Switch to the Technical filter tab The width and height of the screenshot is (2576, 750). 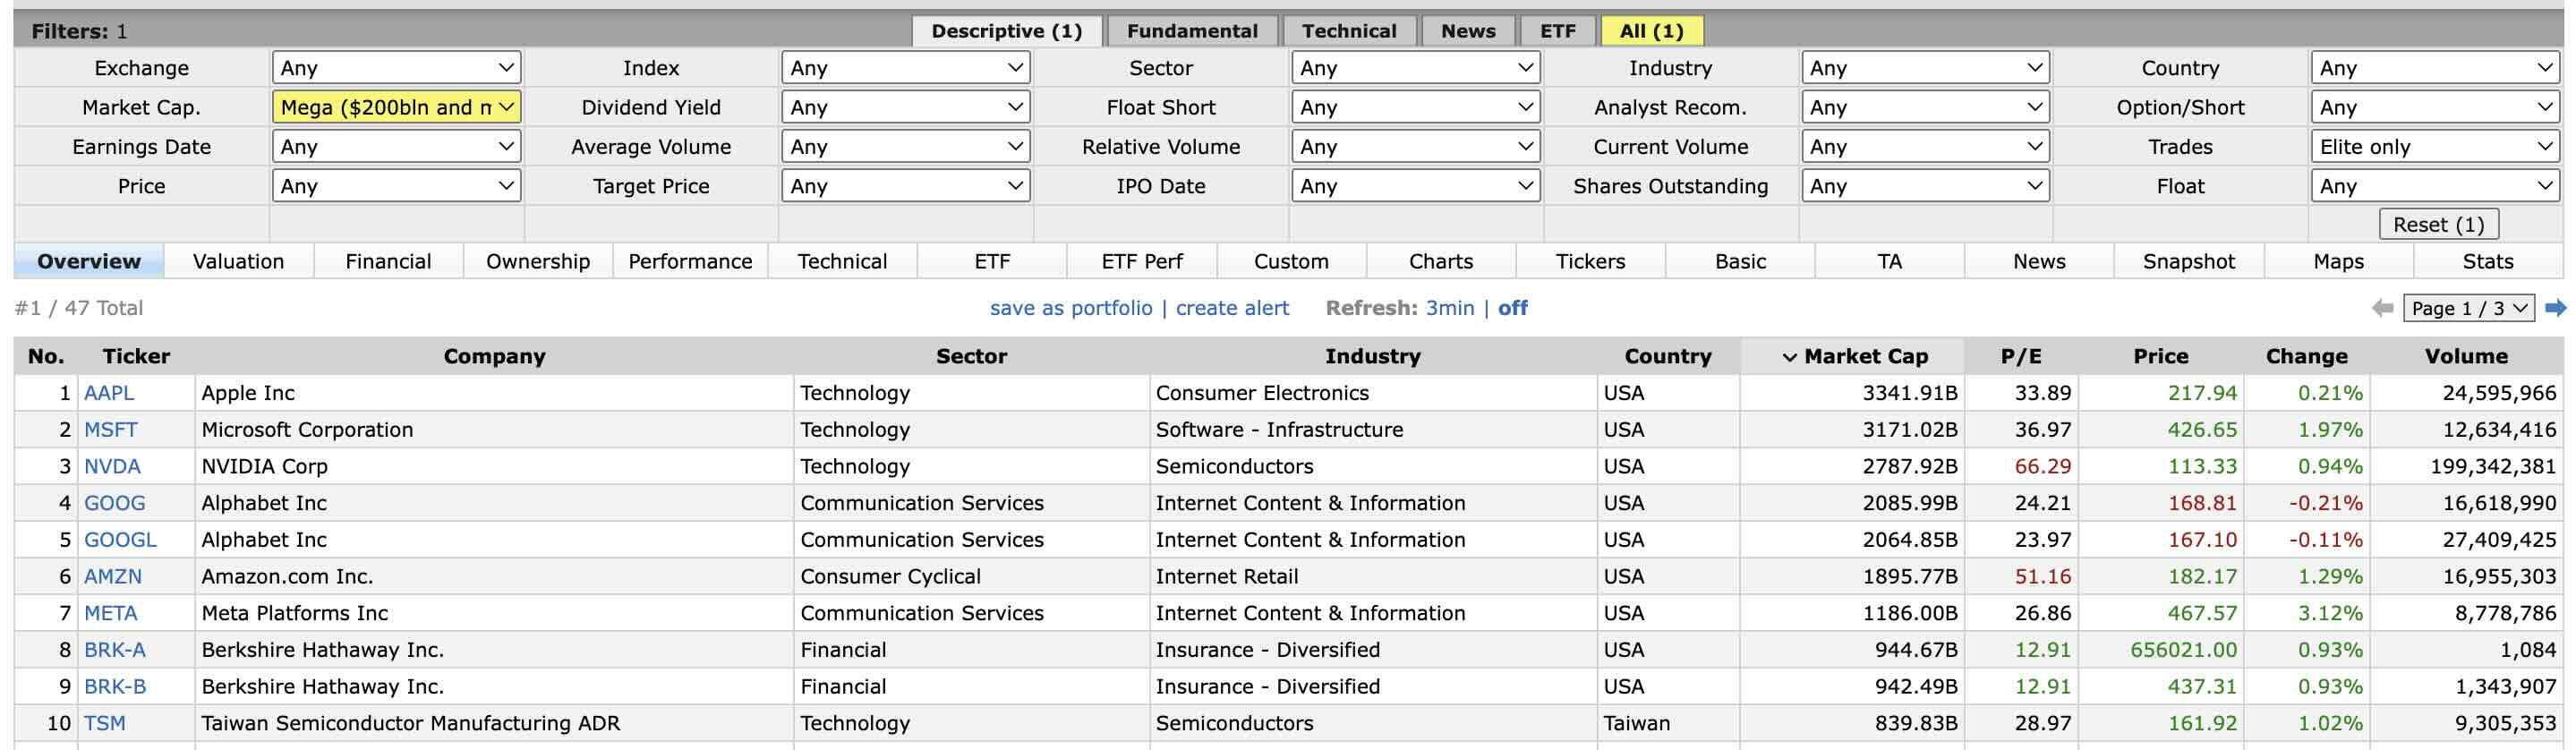coord(1349,31)
